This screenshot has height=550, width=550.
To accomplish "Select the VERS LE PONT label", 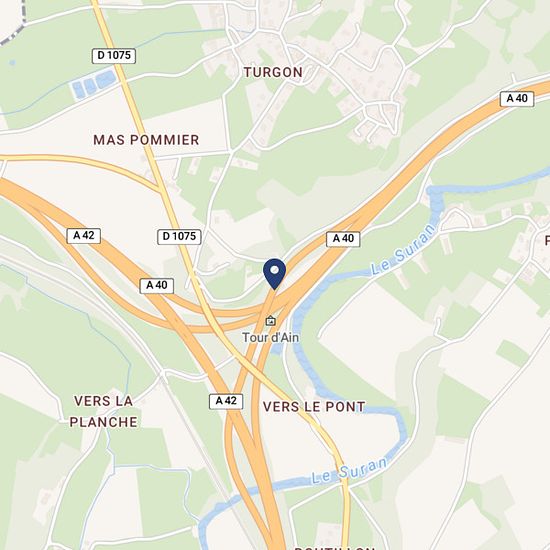I will point(314,407).
